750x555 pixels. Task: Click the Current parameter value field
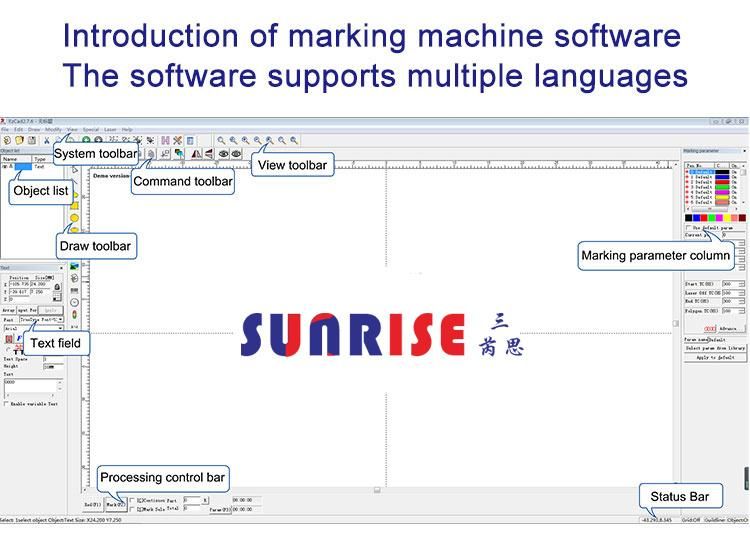(x=732, y=235)
